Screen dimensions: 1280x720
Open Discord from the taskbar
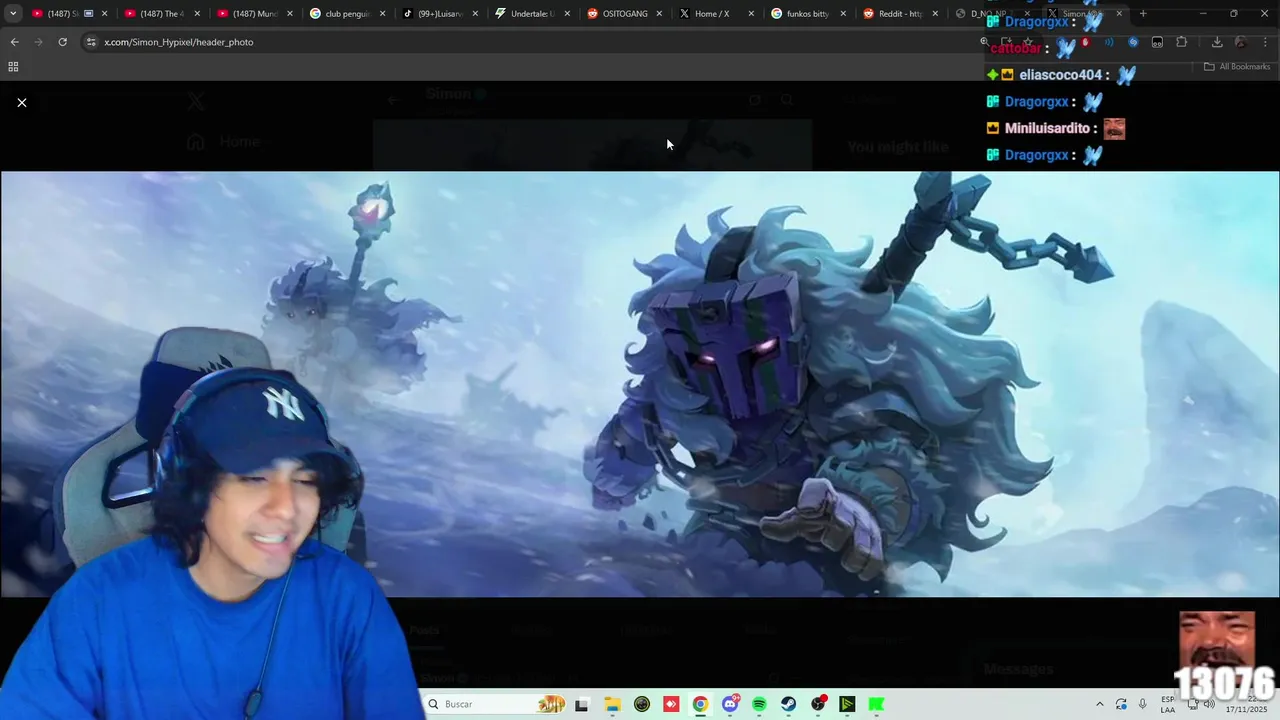click(x=730, y=704)
